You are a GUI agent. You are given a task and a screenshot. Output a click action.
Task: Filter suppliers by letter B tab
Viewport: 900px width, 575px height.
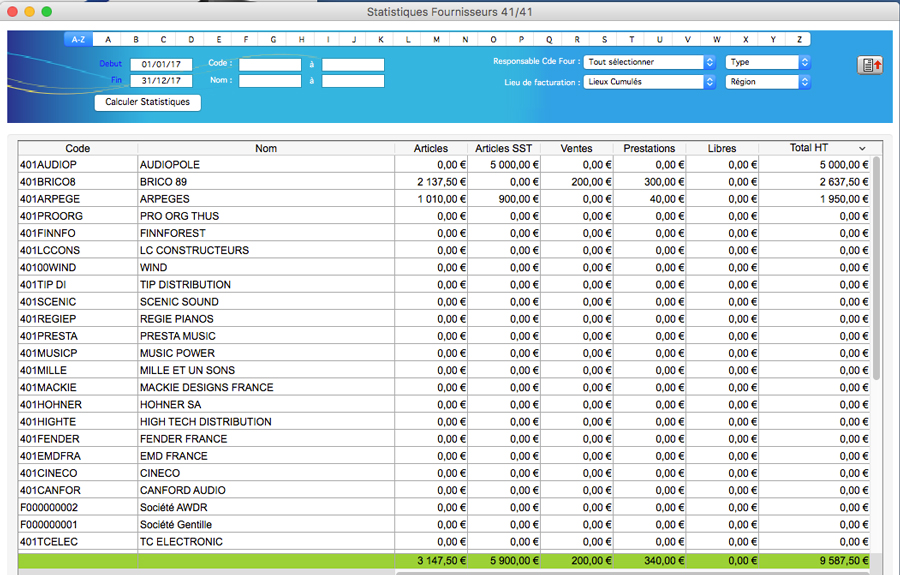pos(135,39)
